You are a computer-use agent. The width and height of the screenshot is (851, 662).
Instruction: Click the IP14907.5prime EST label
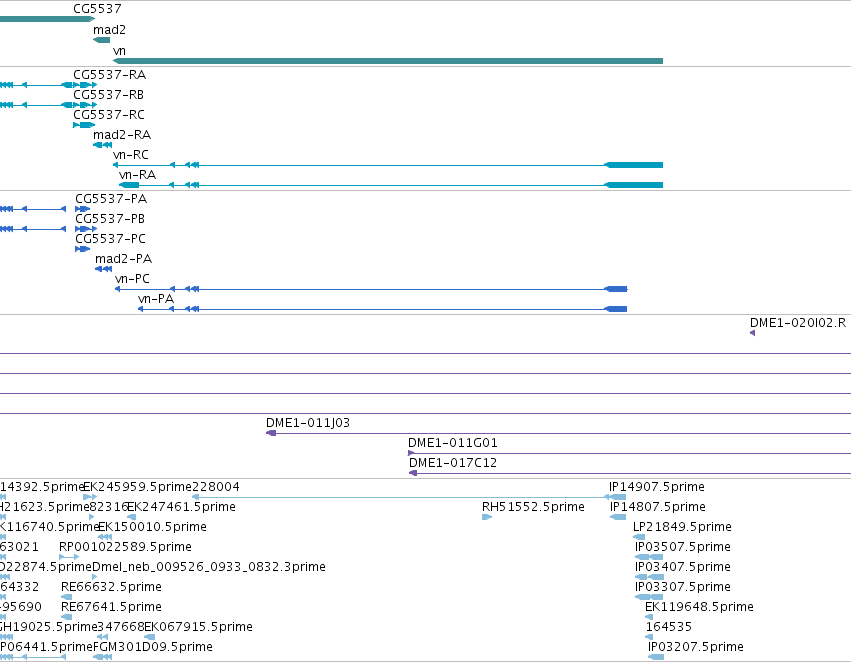click(657, 487)
